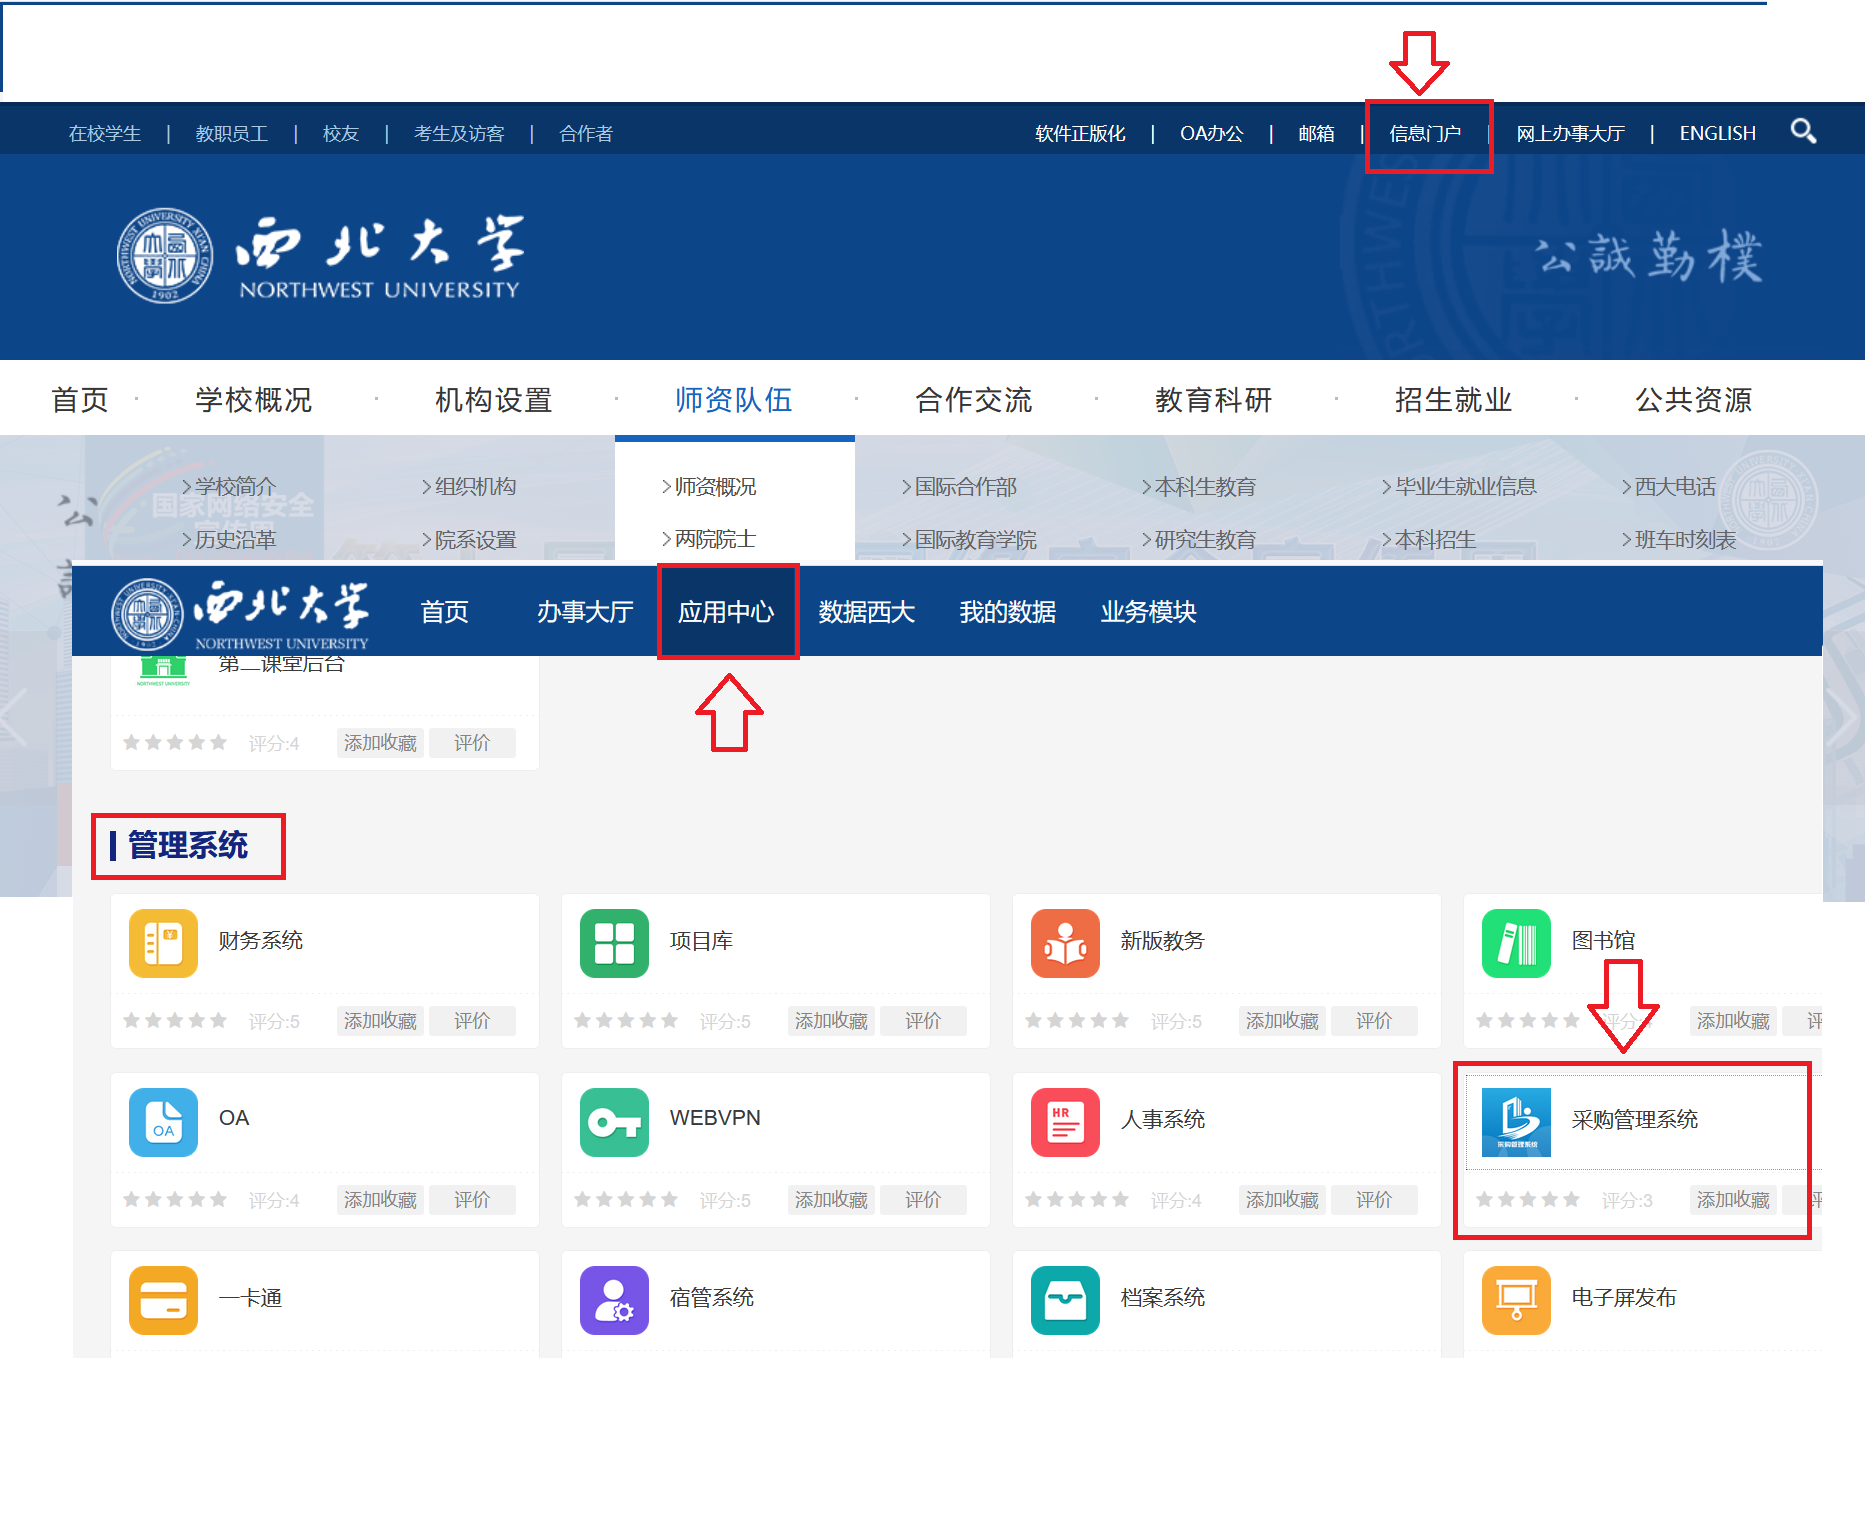Screen dimensions: 1874x1522
Task: Expand the 师资概况 submenu entry
Action: click(714, 487)
